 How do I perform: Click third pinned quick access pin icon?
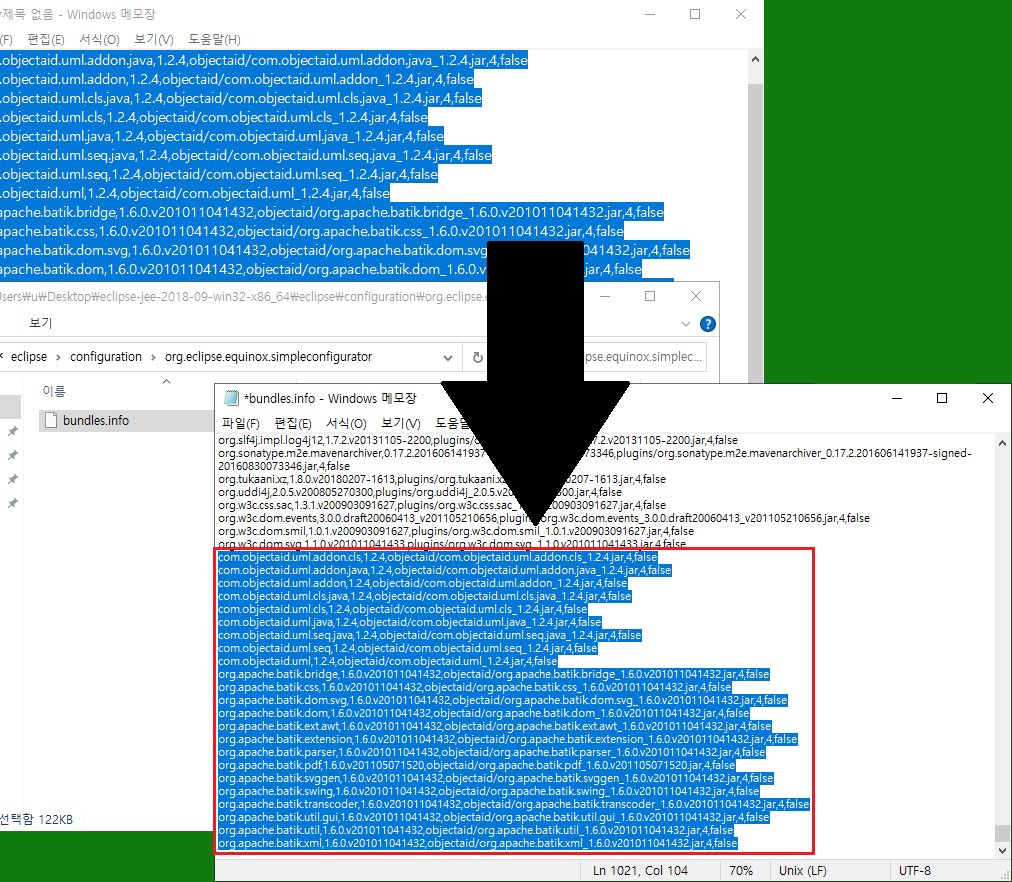12,479
